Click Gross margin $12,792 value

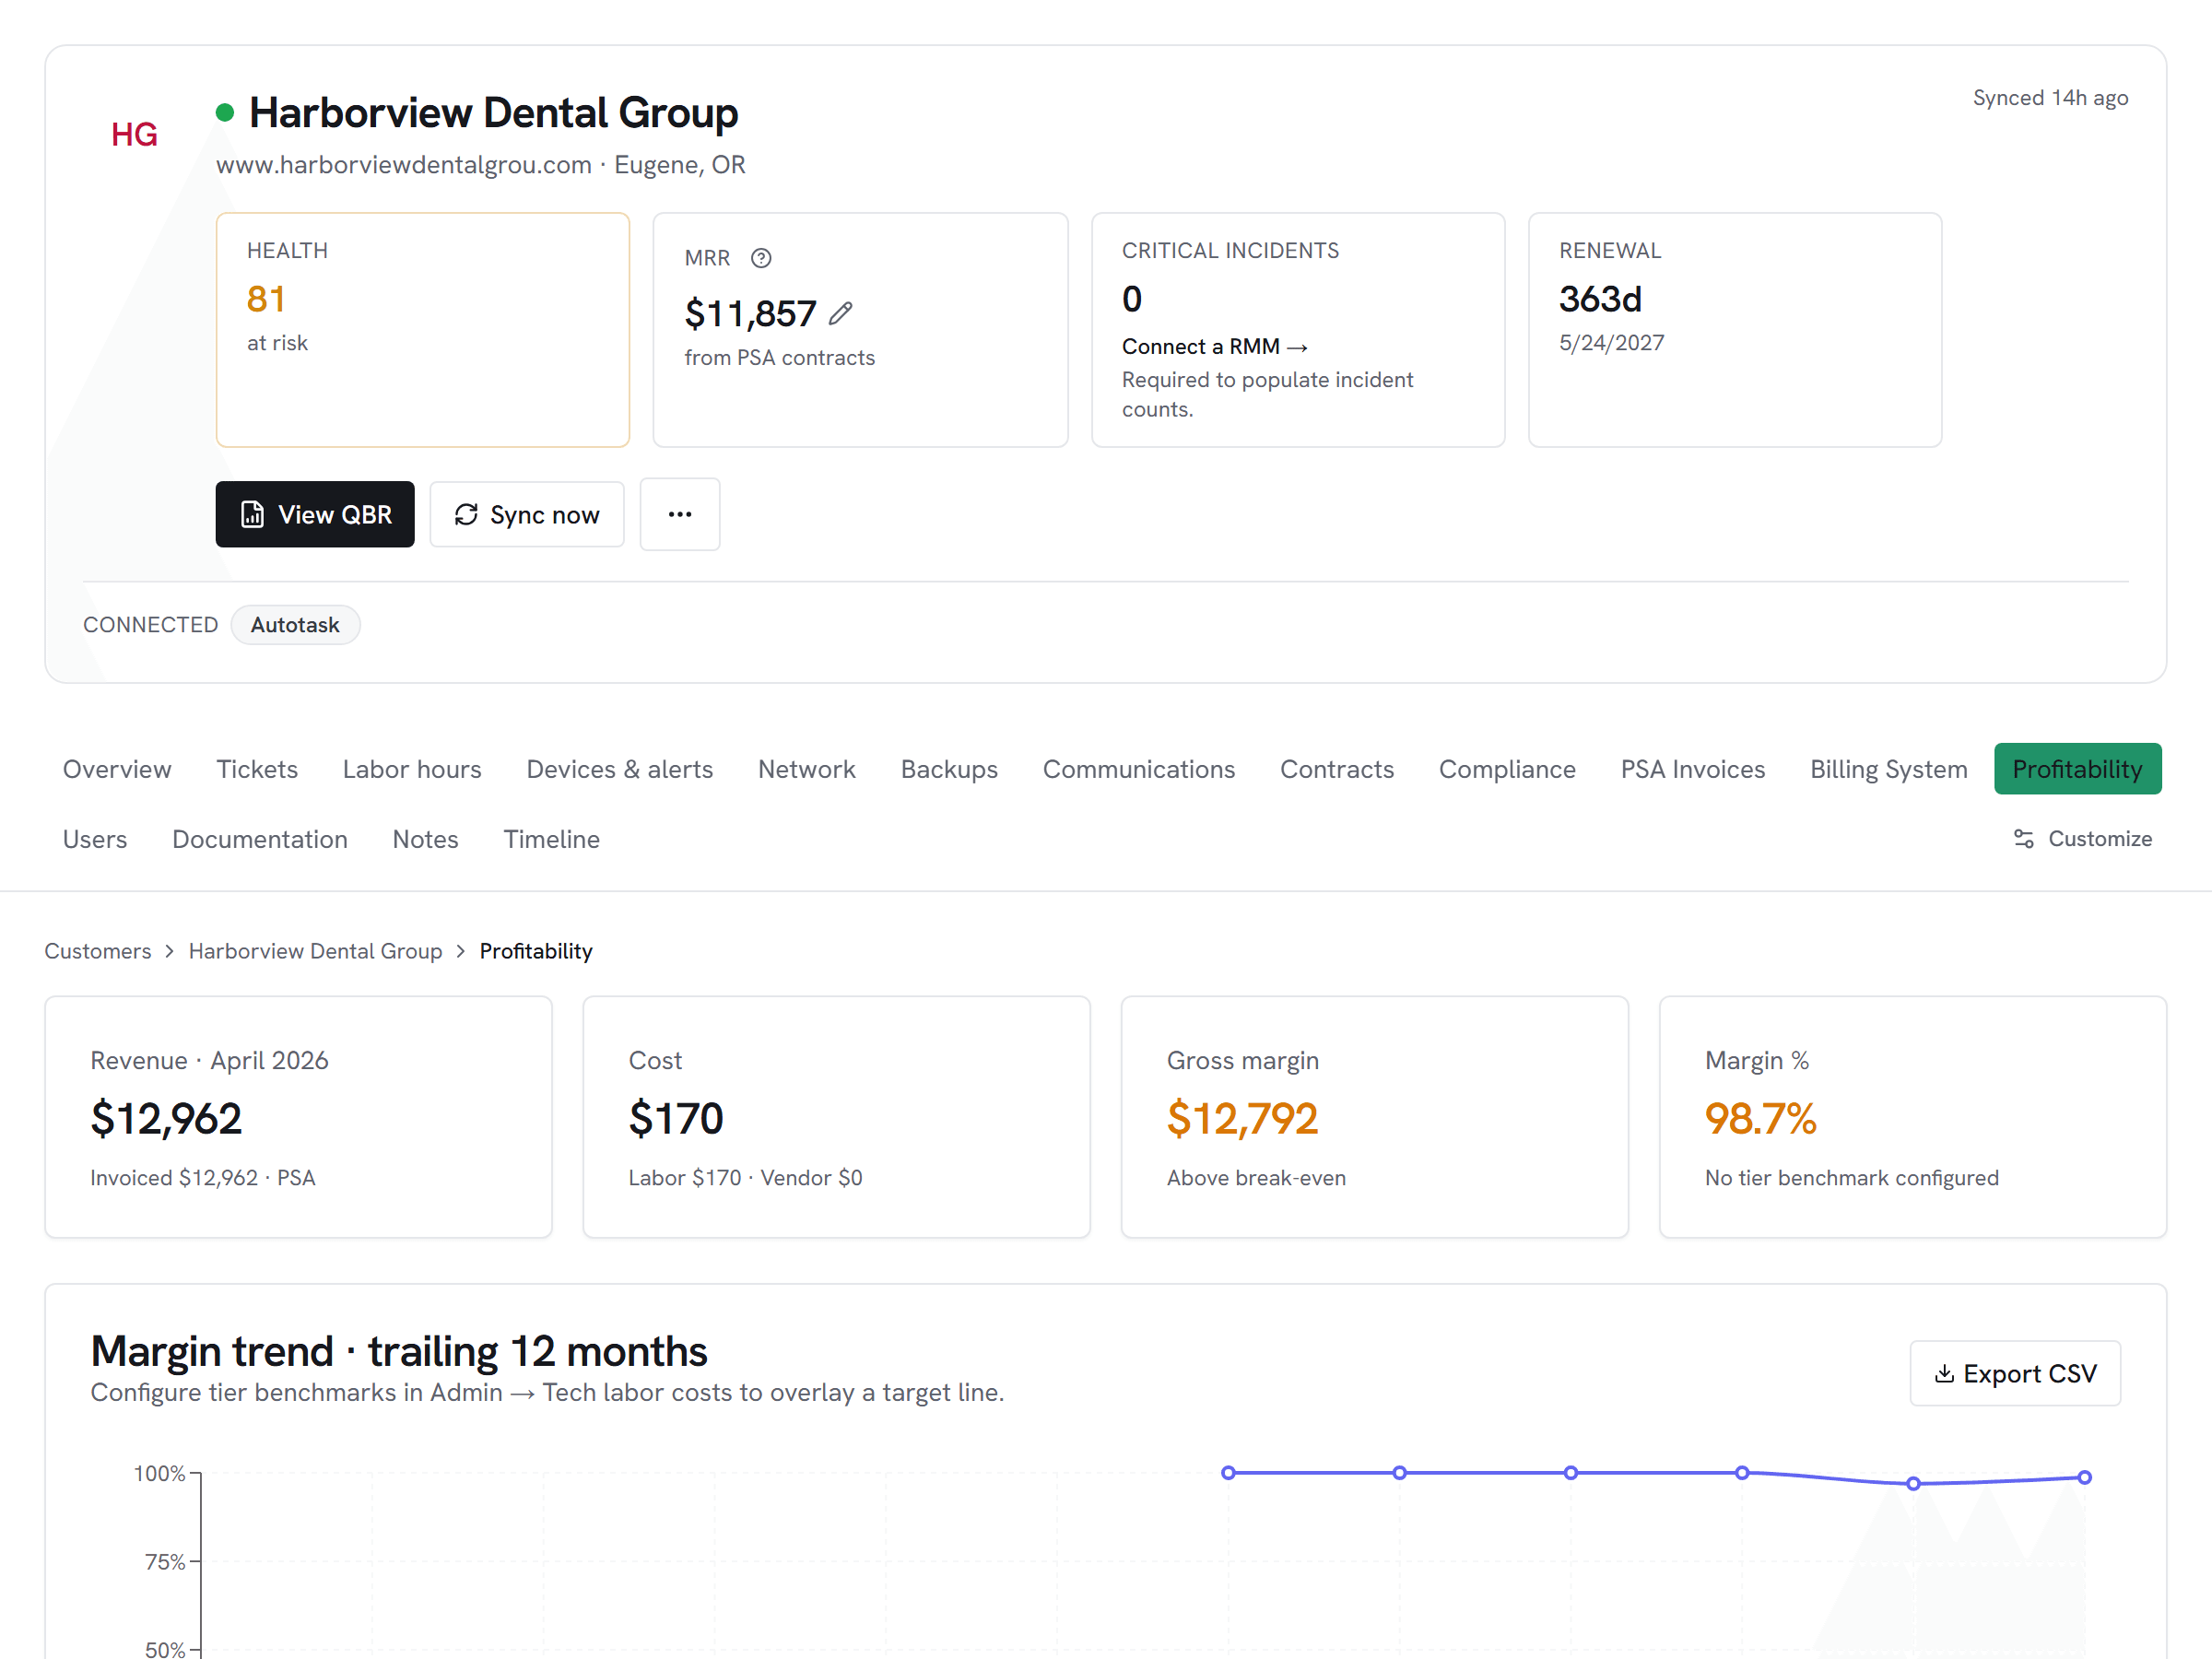coord(1242,1118)
